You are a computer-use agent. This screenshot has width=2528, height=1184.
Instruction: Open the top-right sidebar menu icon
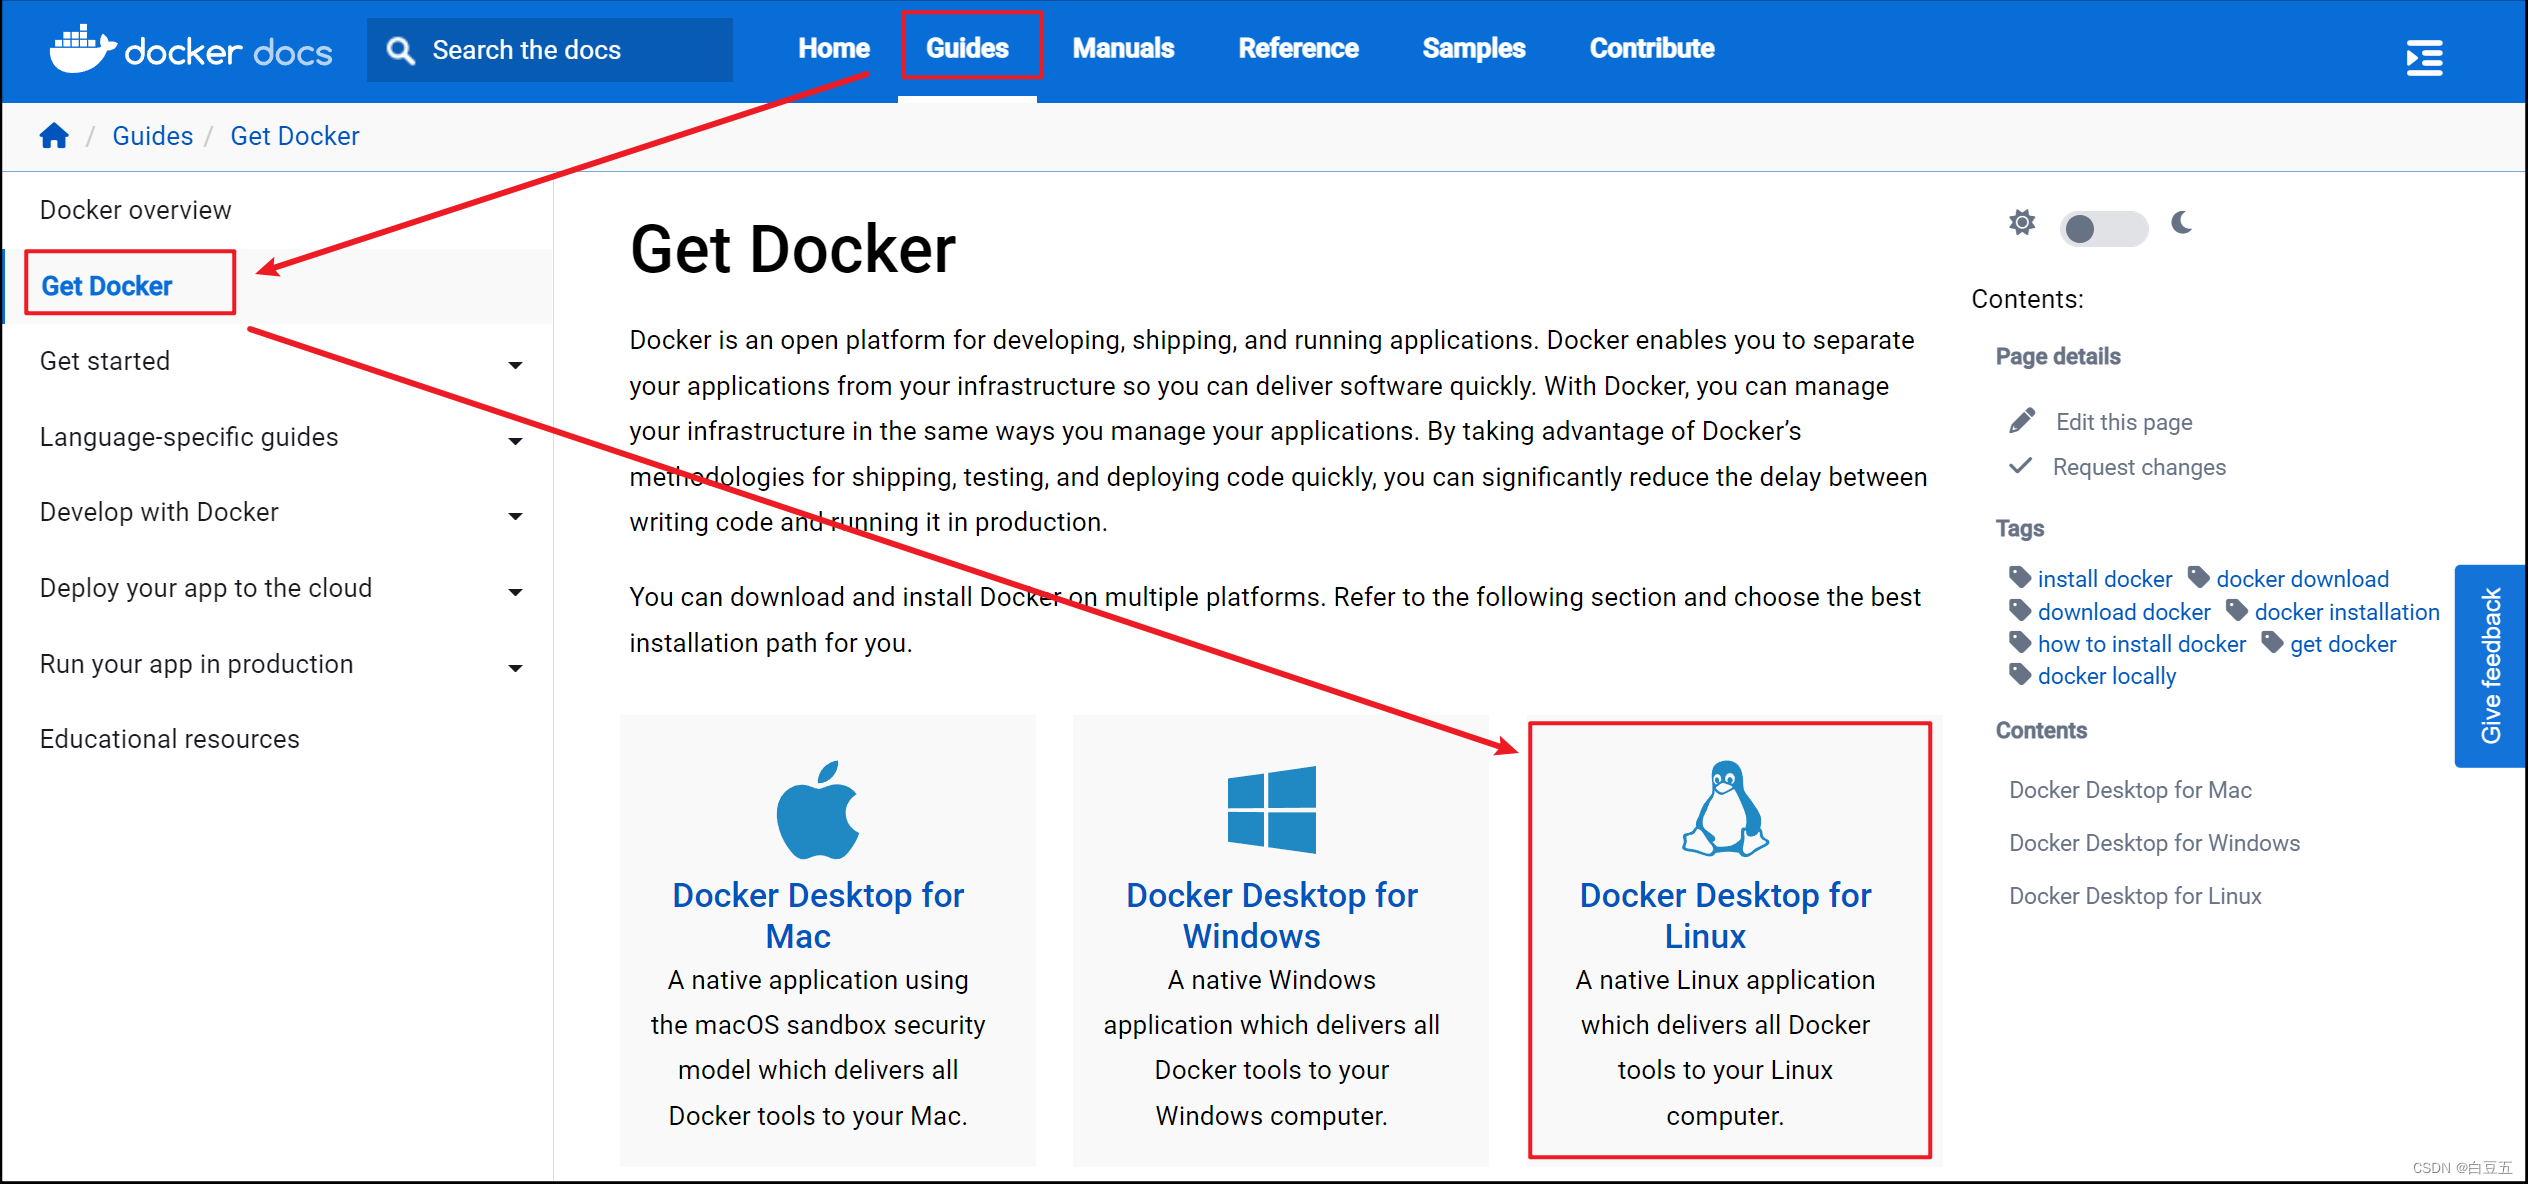point(2424,58)
